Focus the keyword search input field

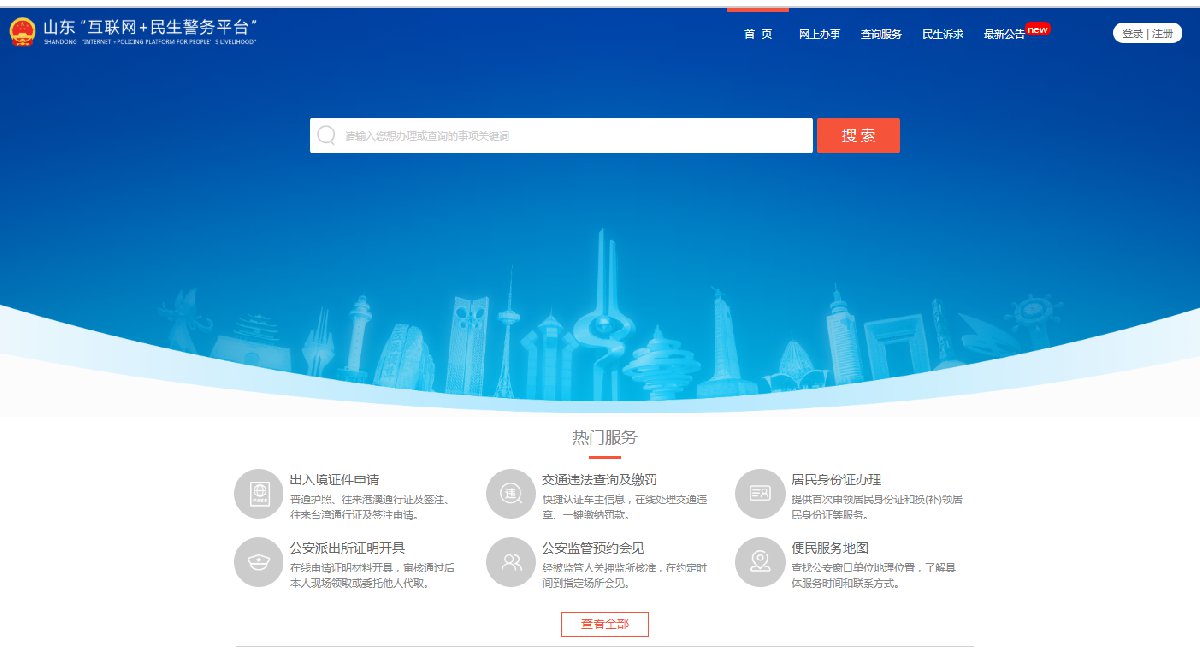pyautogui.click(x=561, y=135)
